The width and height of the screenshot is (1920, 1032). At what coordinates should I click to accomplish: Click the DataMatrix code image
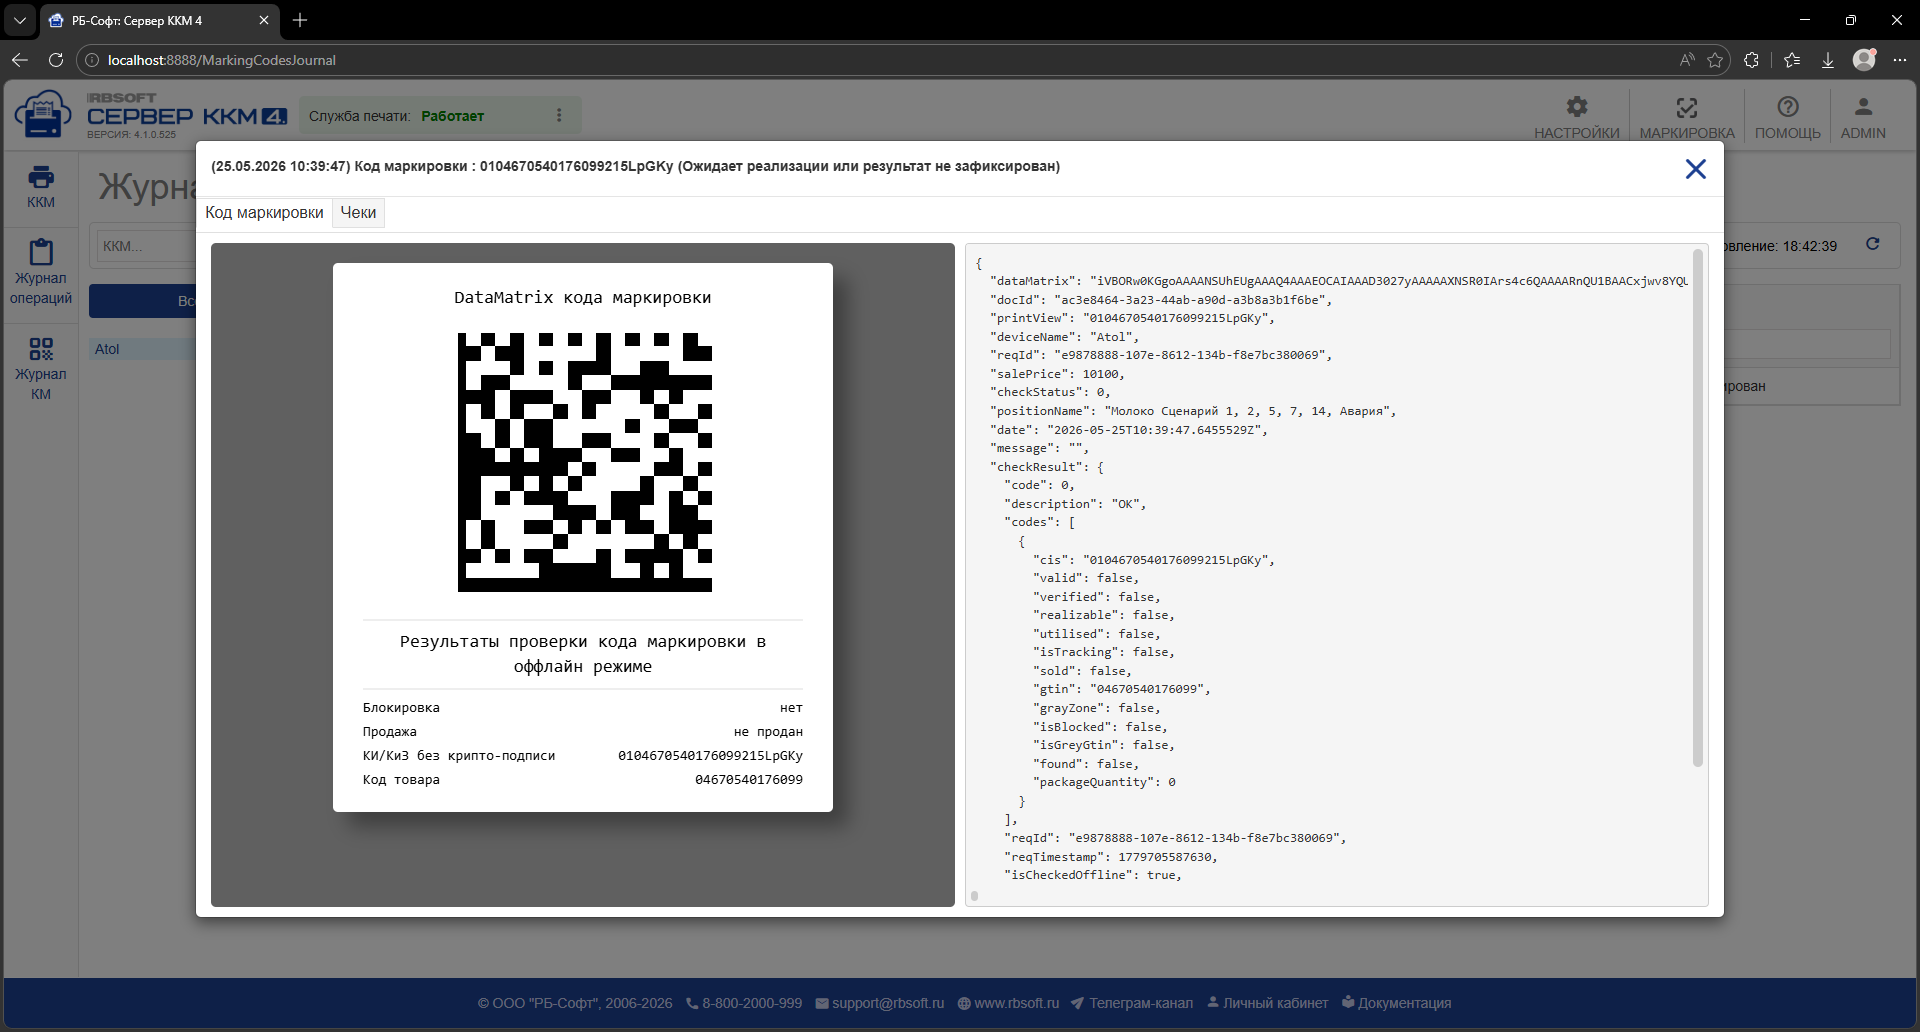click(585, 462)
